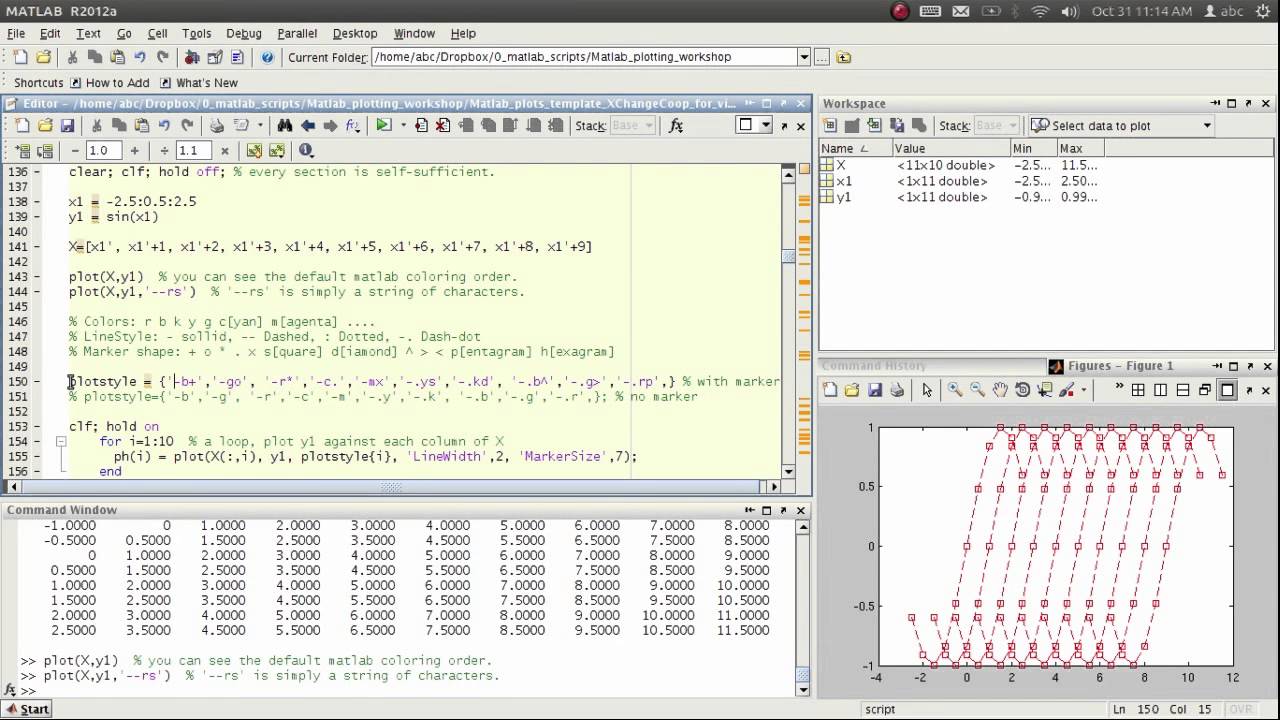
Task: Sort Workspace by Name column header
Action: click(855, 148)
